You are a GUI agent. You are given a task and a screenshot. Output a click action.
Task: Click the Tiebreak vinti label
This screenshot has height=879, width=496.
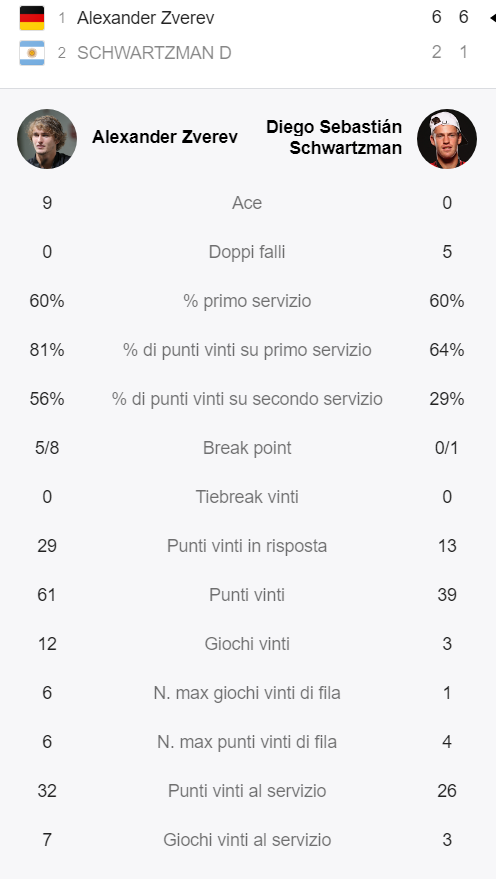pos(247,497)
